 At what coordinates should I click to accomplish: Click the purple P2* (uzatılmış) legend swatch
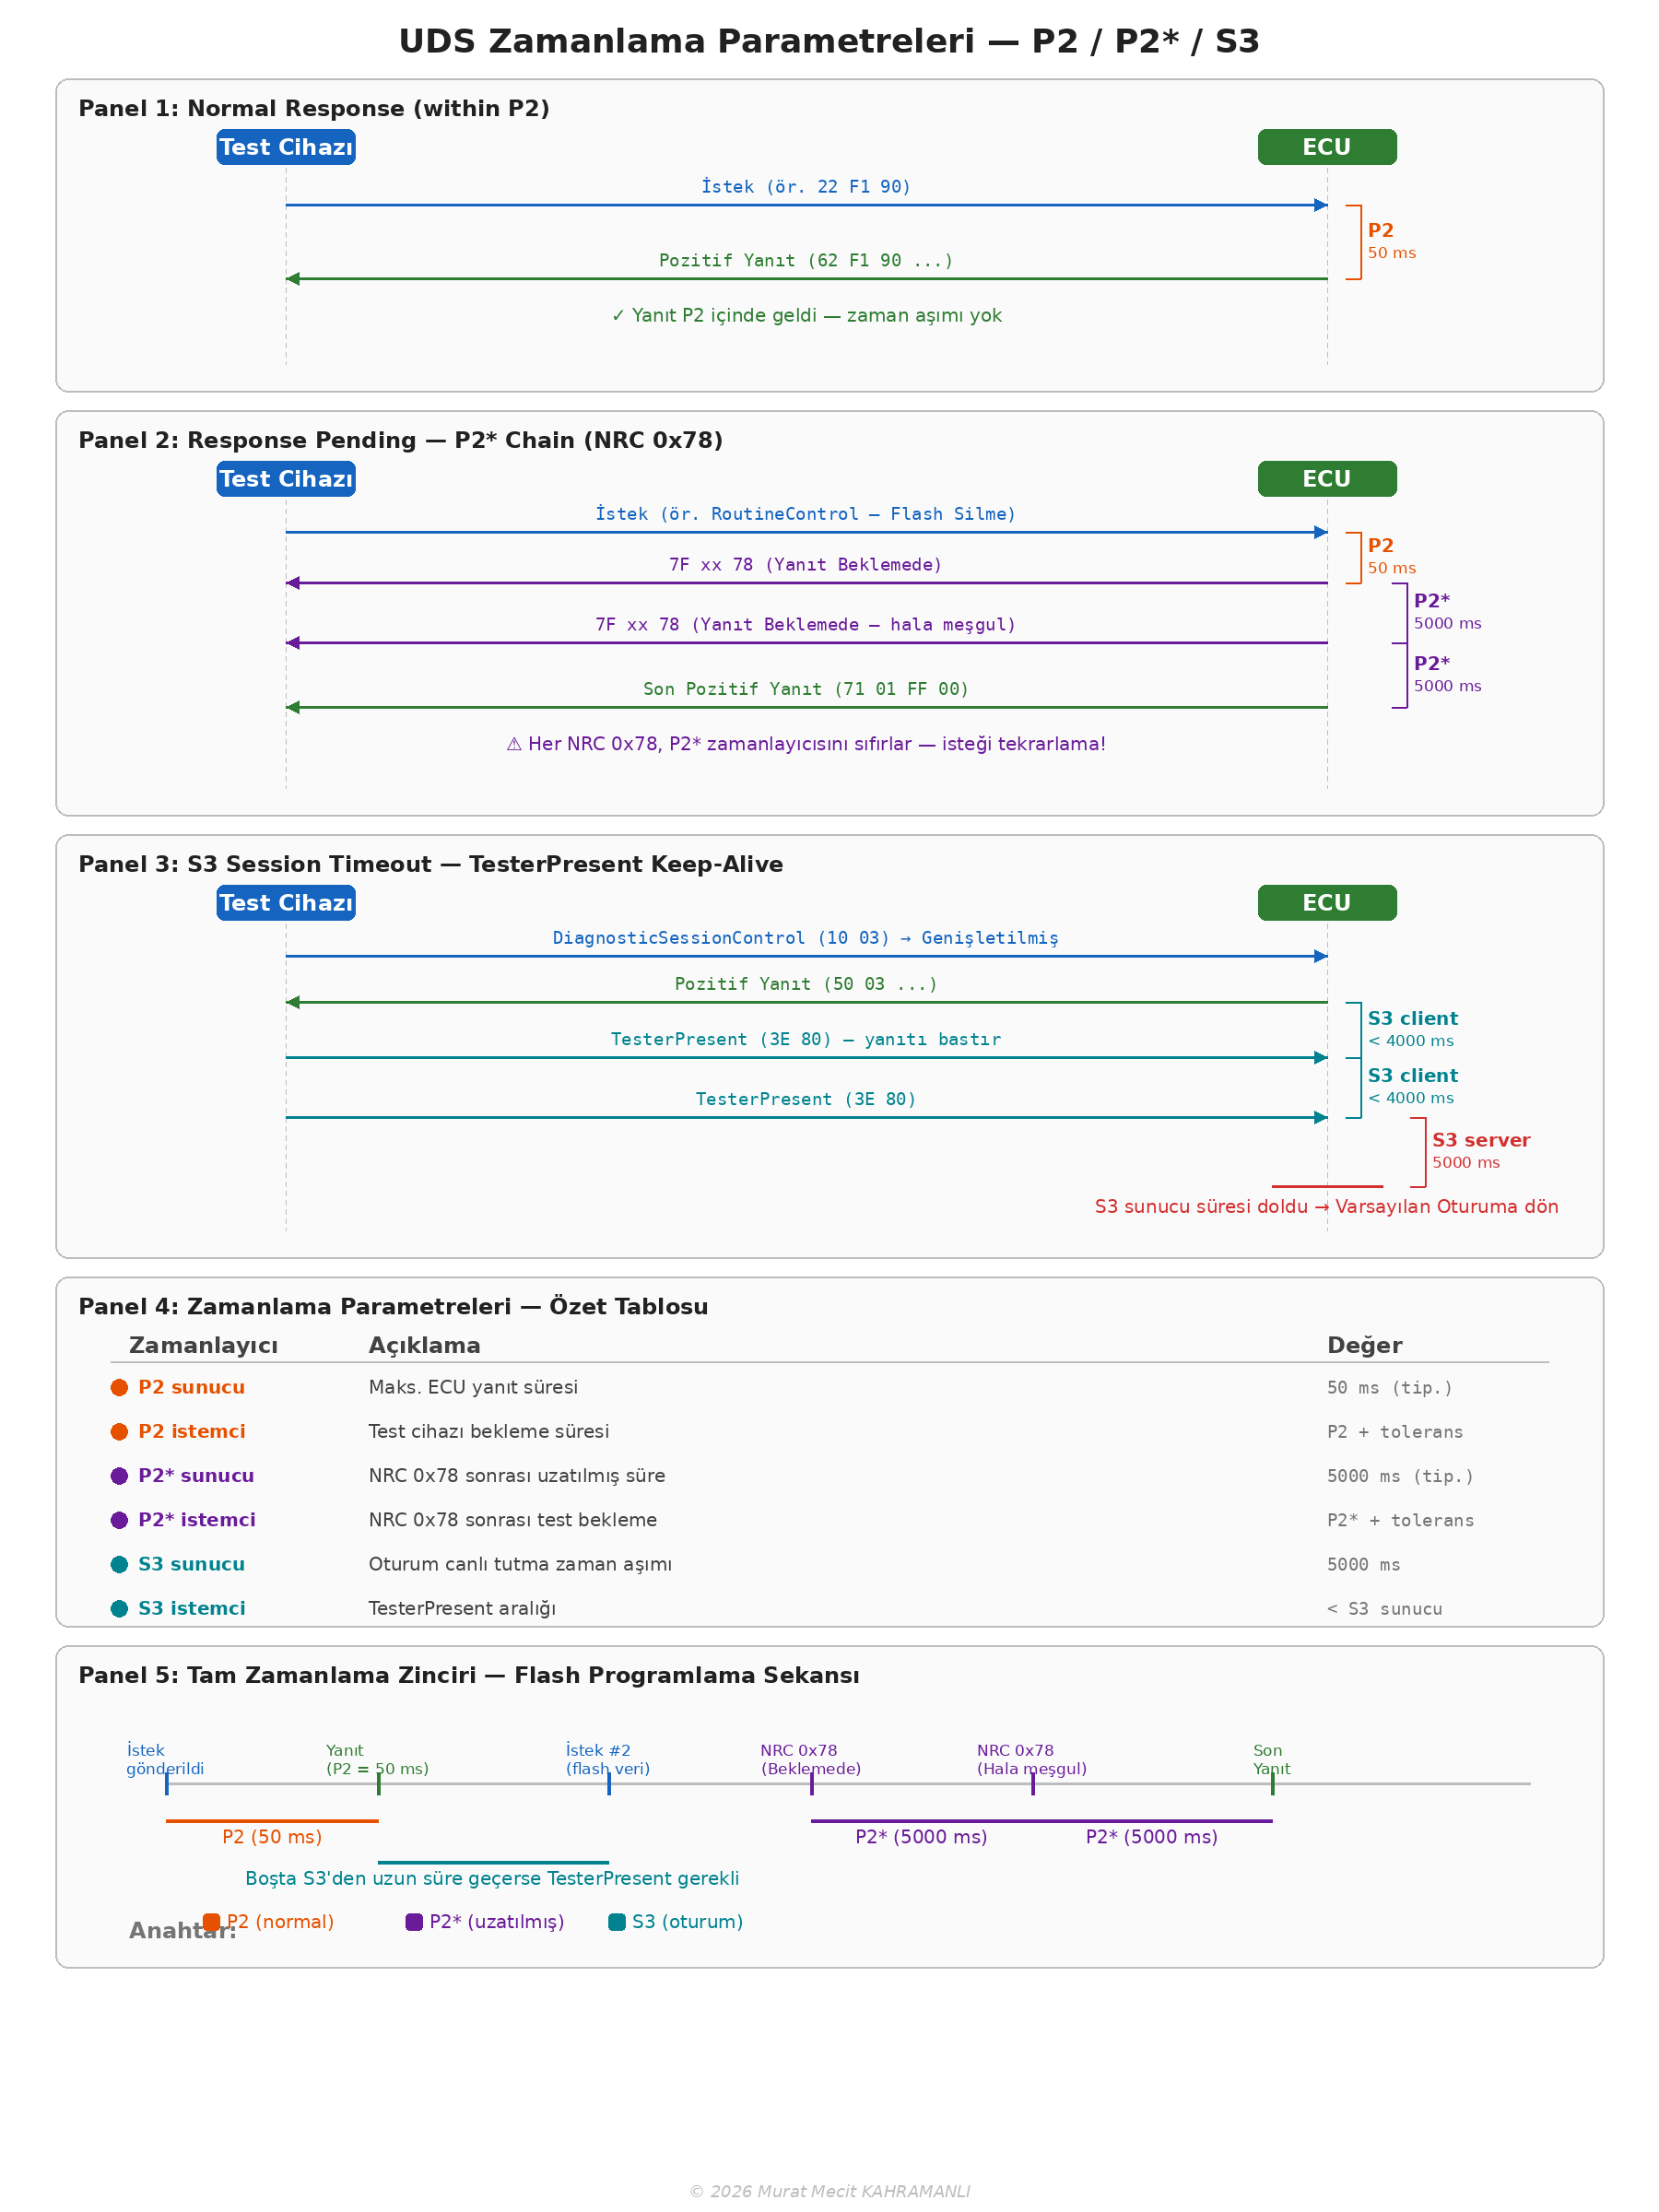pyautogui.click(x=414, y=1922)
